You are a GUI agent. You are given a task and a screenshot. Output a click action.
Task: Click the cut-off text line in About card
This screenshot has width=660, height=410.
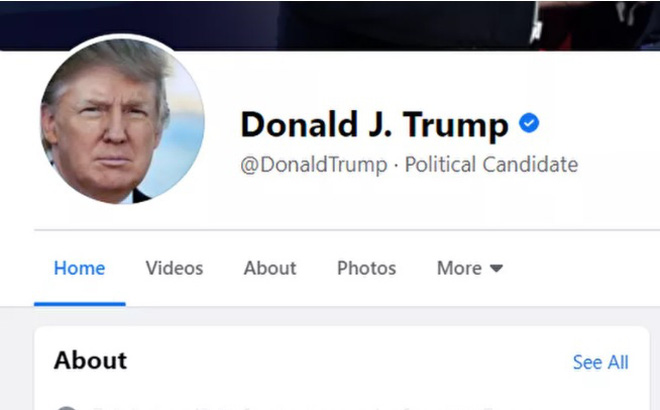pos(293,408)
